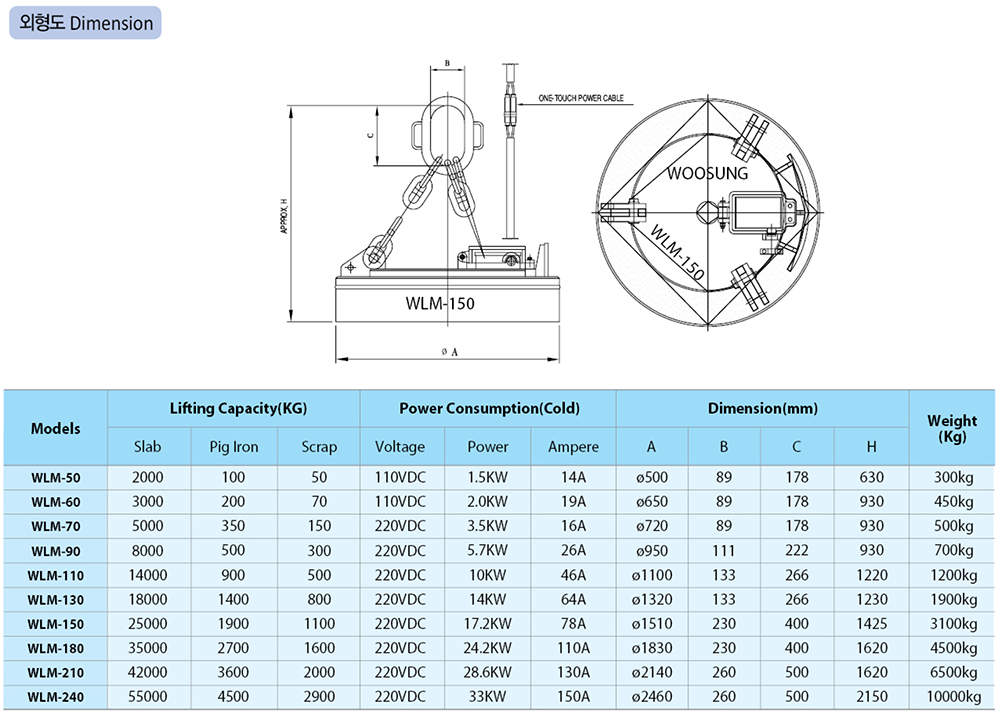Click the WLM-50 model row label
The image size is (1000, 718).
tap(56, 478)
